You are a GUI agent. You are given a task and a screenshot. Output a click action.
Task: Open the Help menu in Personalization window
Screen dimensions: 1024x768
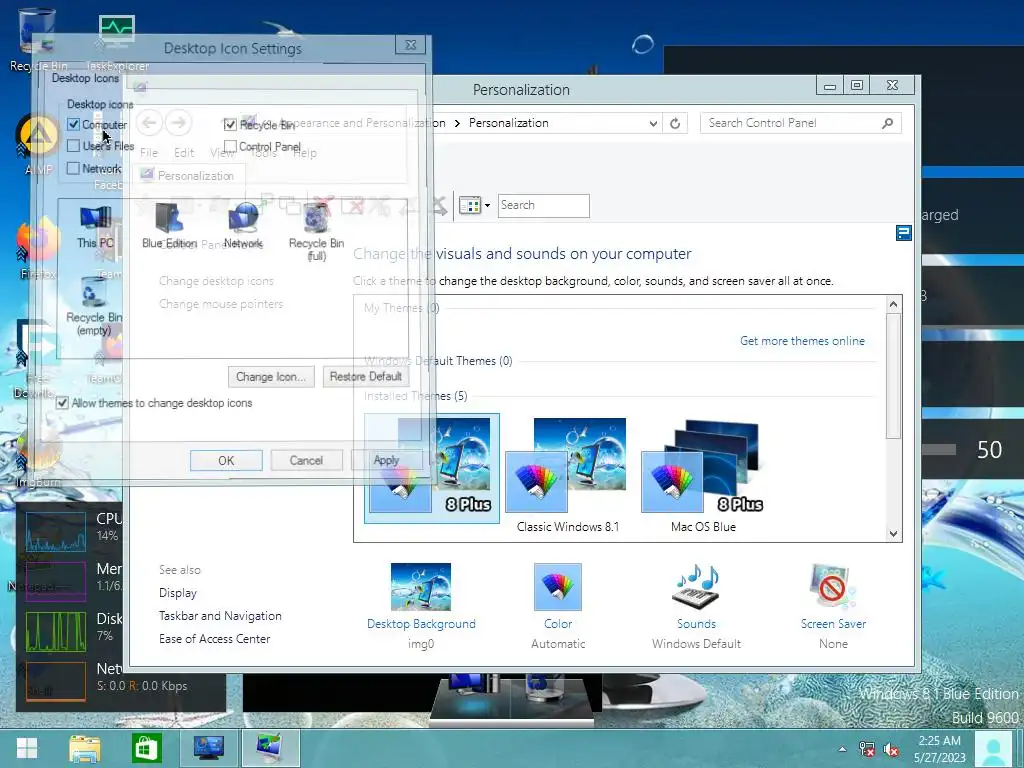[x=304, y=153]
